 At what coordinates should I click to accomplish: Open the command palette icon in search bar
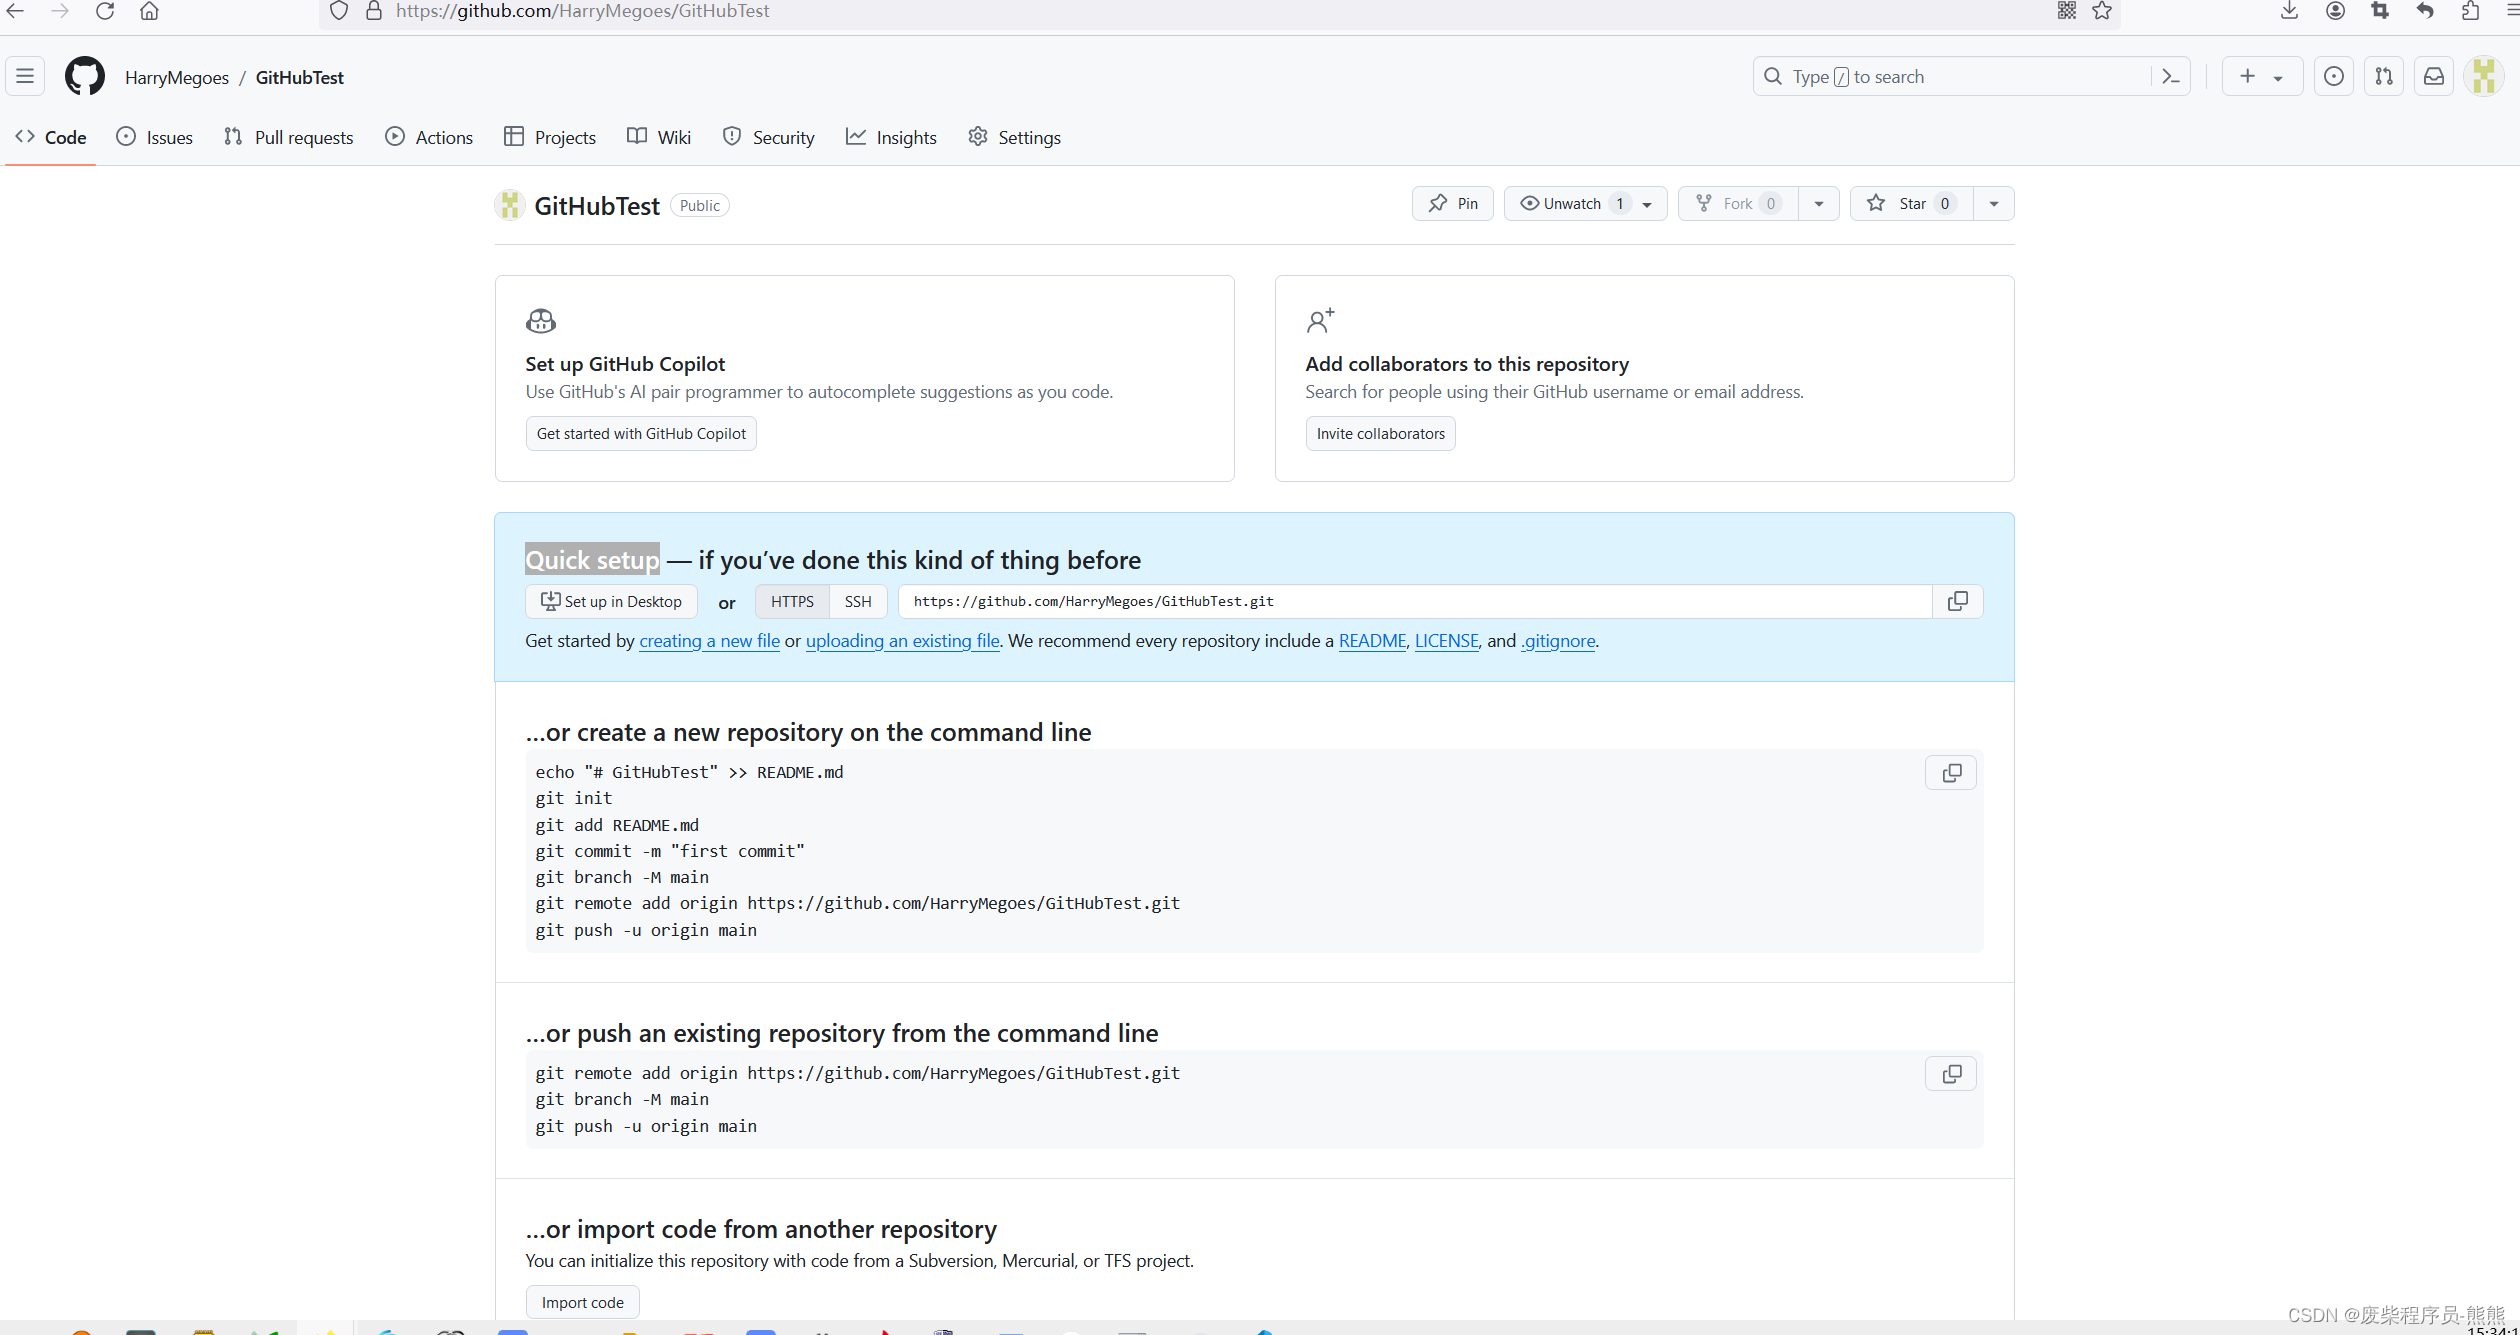pyautogui.click(x=2170, y=77)
